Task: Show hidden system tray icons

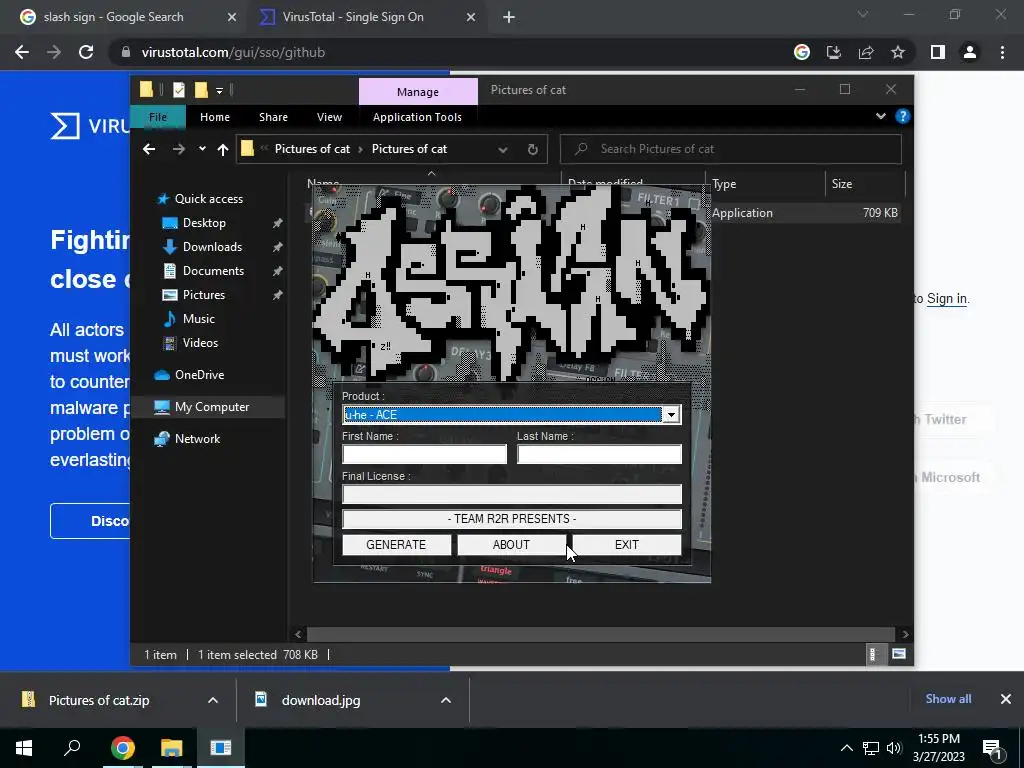Action: 846,748
